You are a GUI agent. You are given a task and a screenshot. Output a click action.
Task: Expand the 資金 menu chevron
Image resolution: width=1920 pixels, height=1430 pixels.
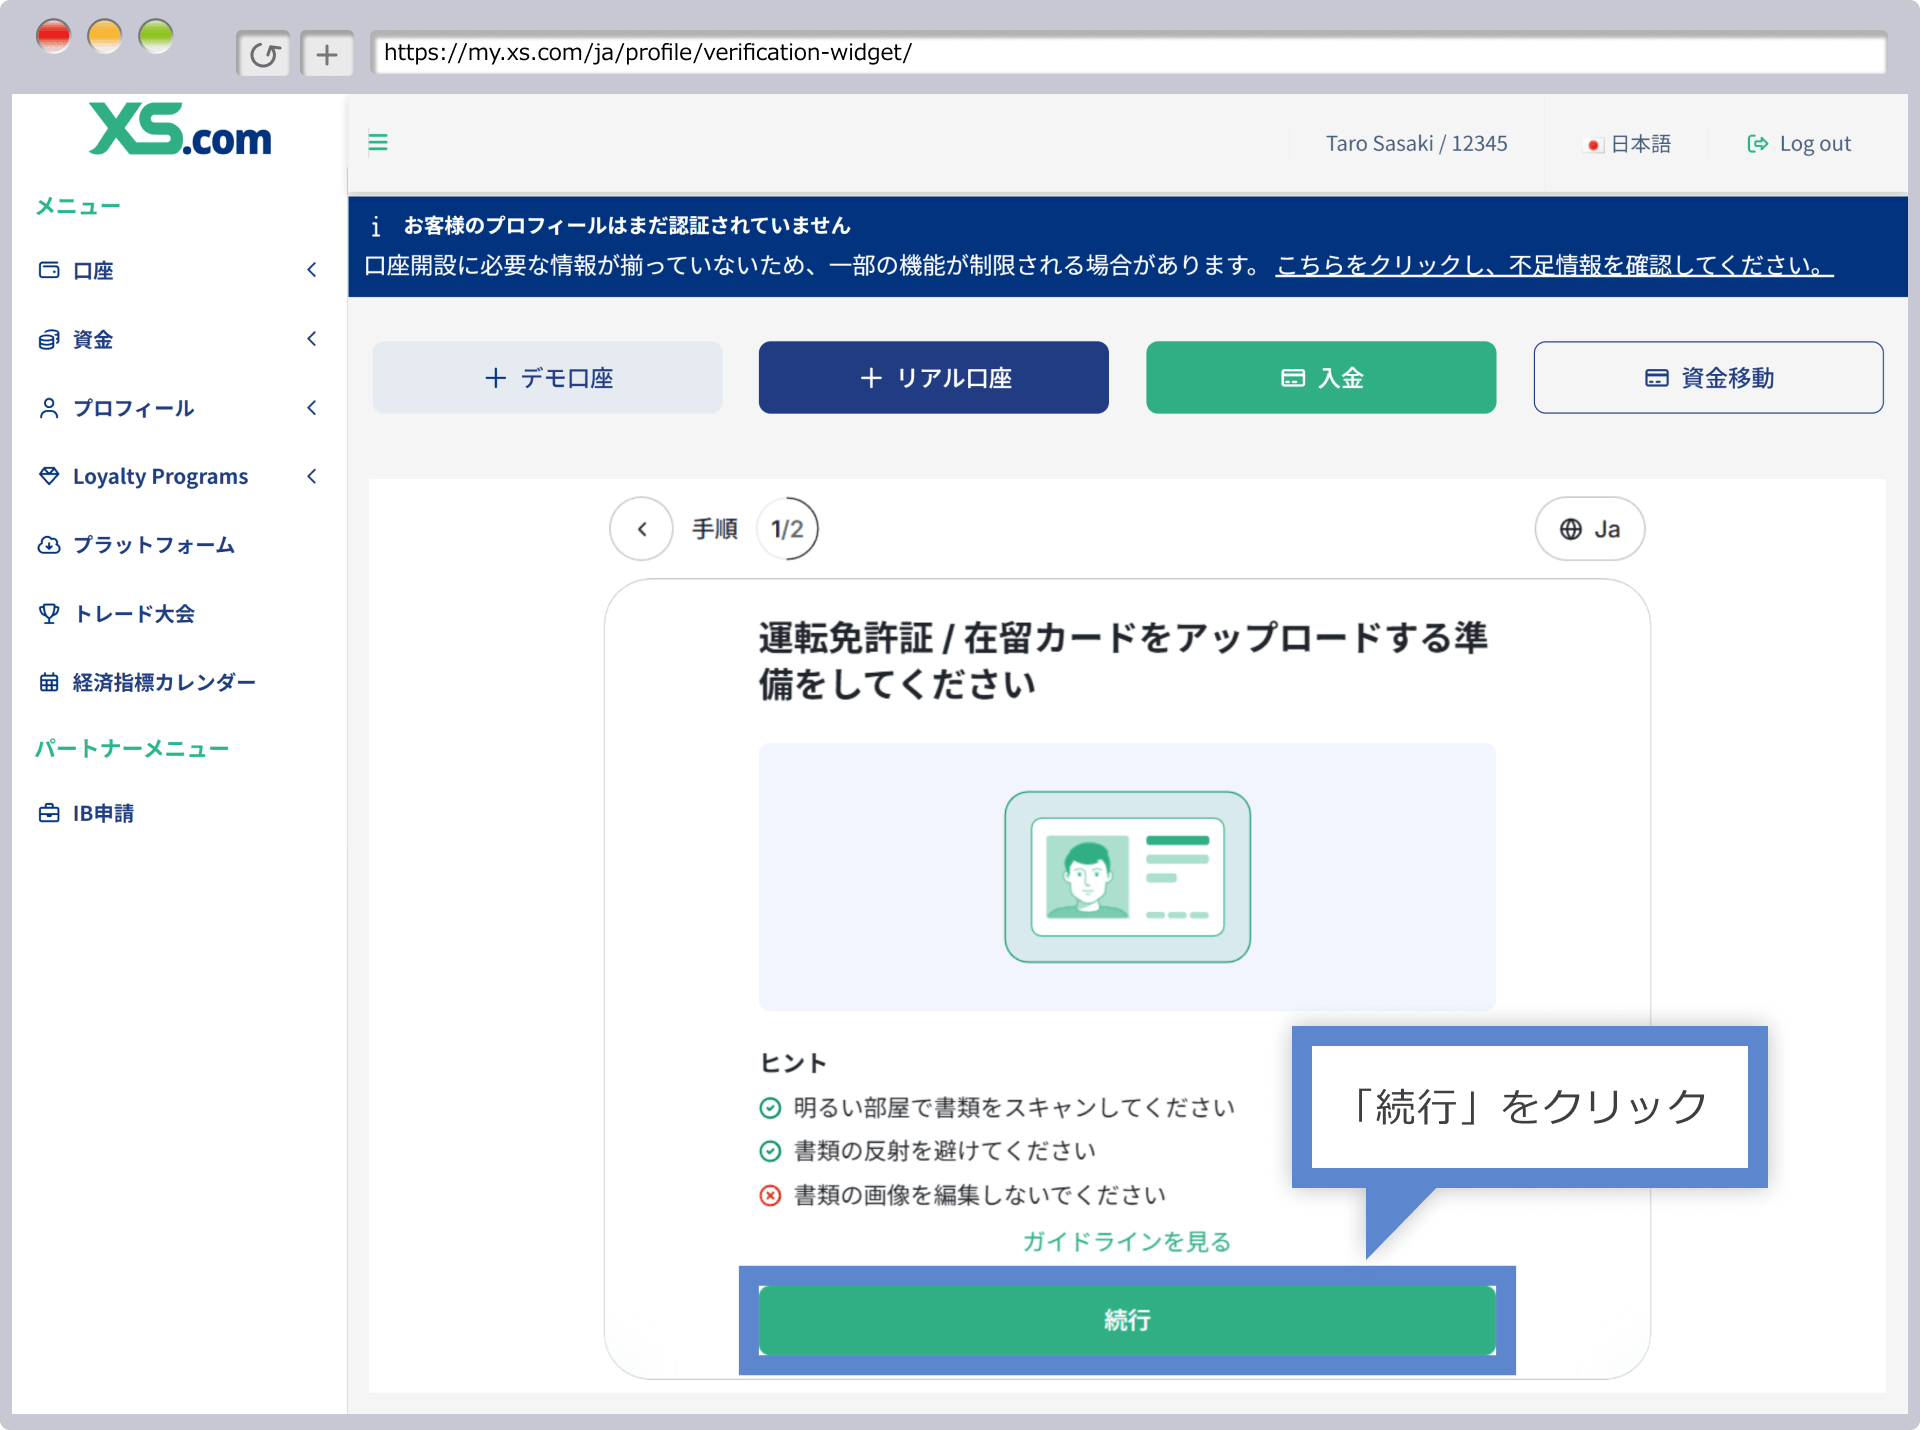tap(312, 339)
